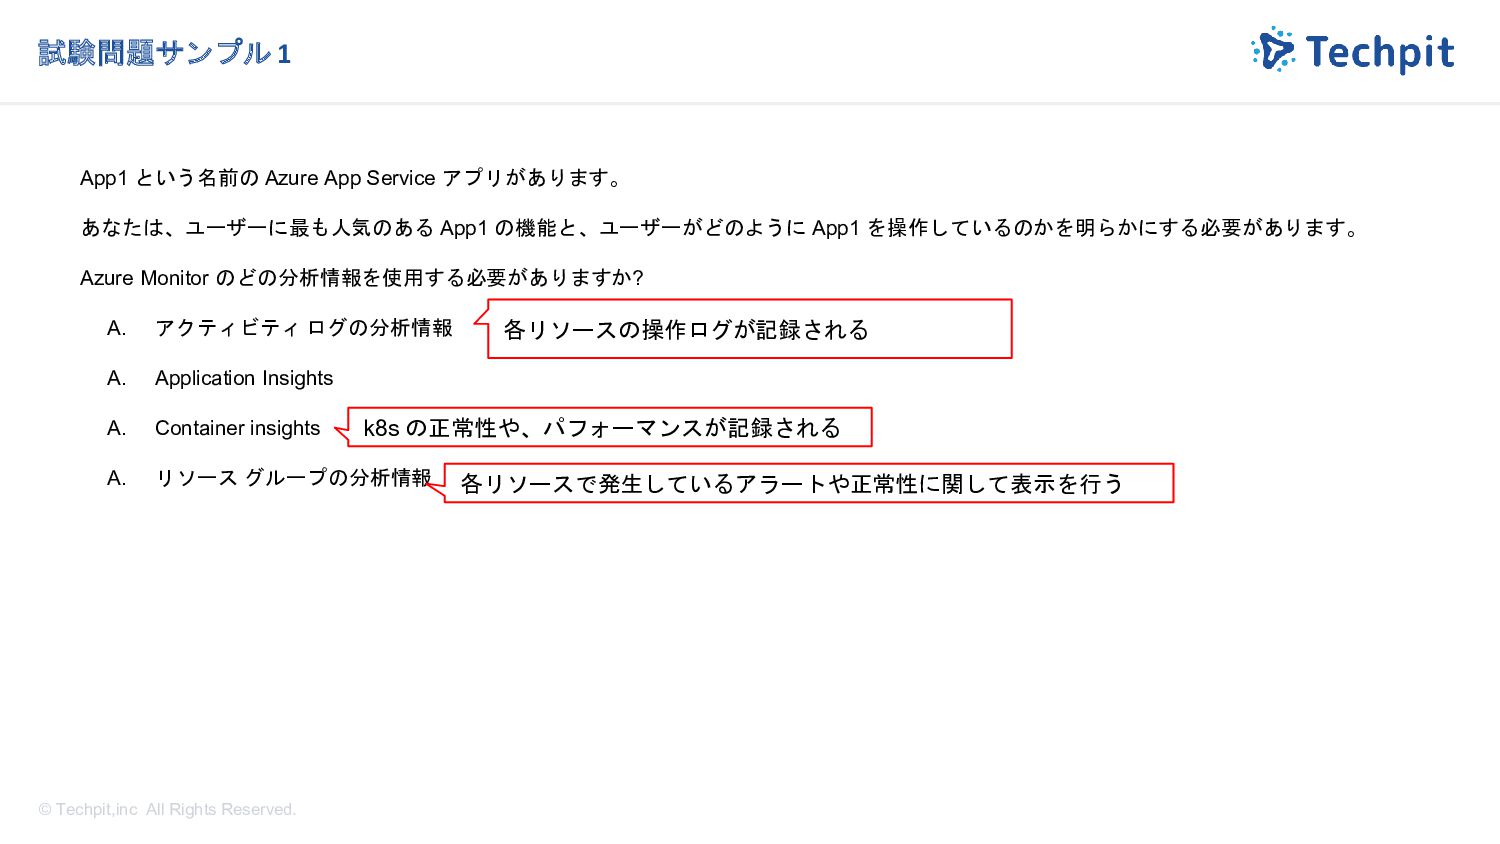Click the sentence about ユーザーに最も人気のある機能
The height and width of the screenshot is (844, 1500).
click(x=721, y=228)
